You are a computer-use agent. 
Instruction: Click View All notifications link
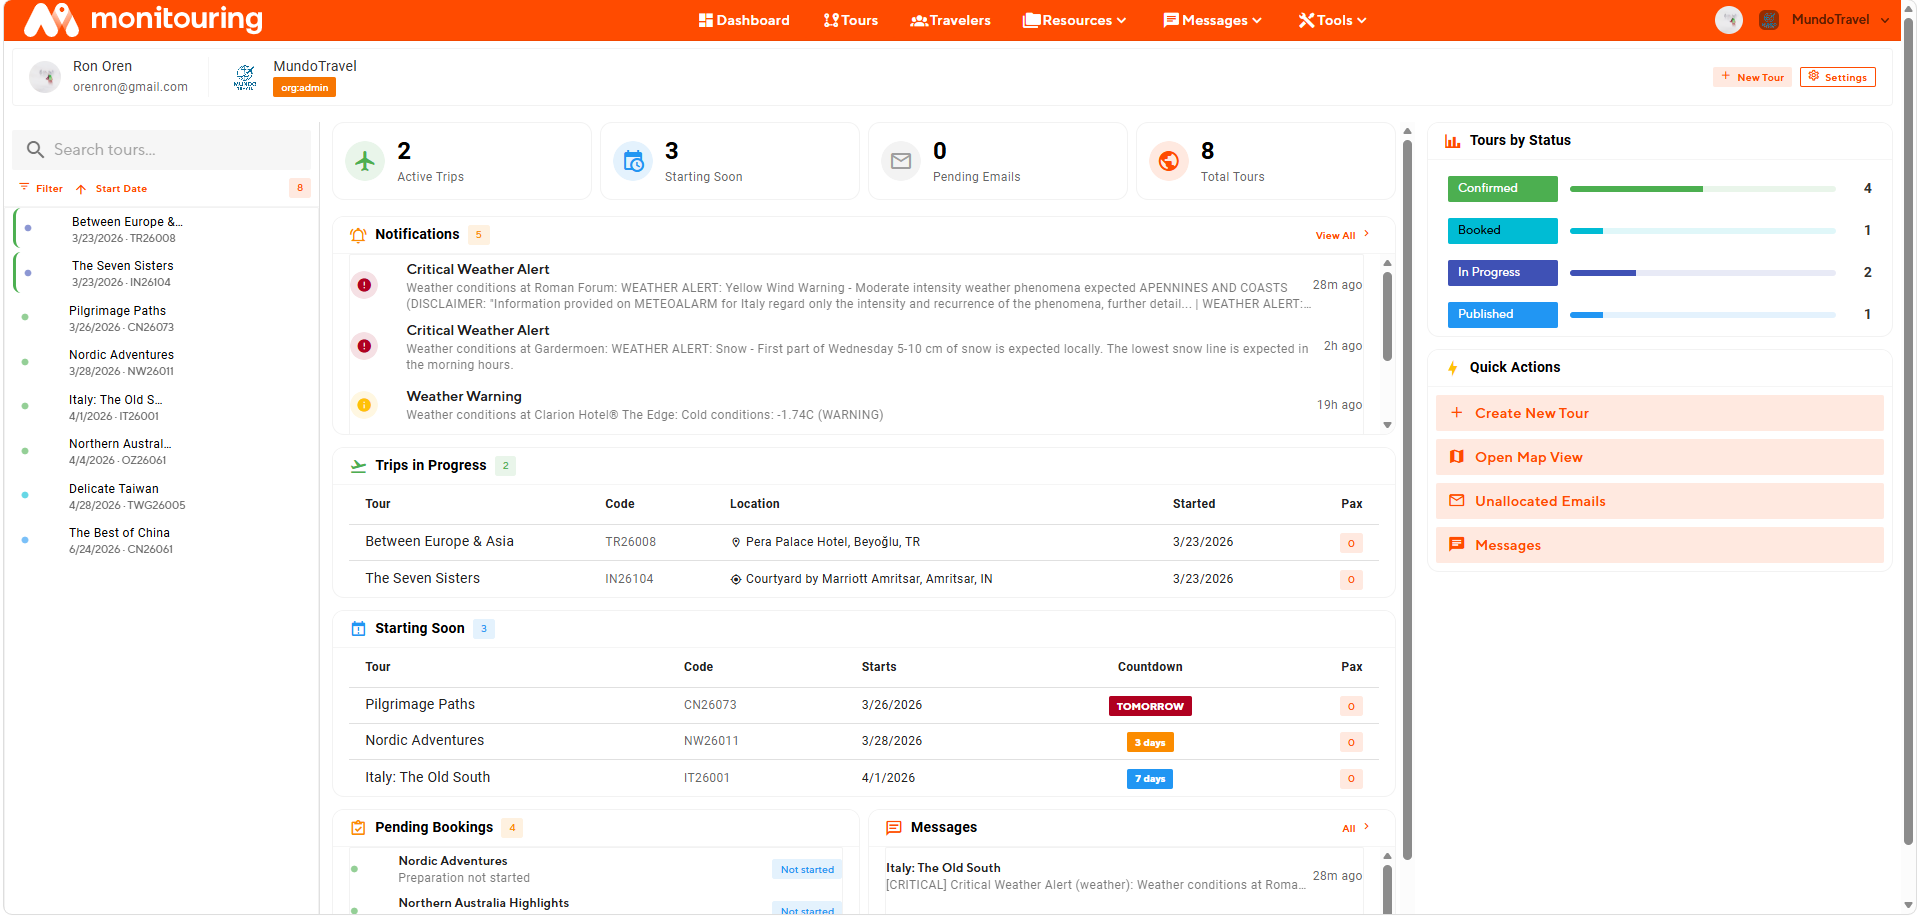[1340, 236]
